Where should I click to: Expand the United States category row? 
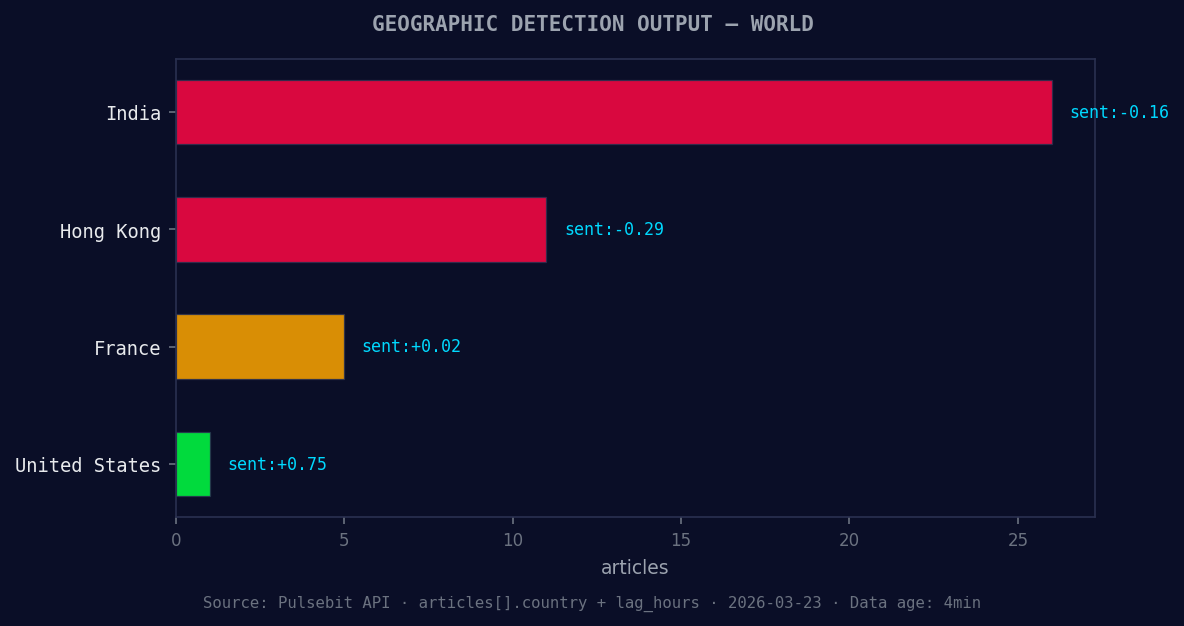click(87, 465)
